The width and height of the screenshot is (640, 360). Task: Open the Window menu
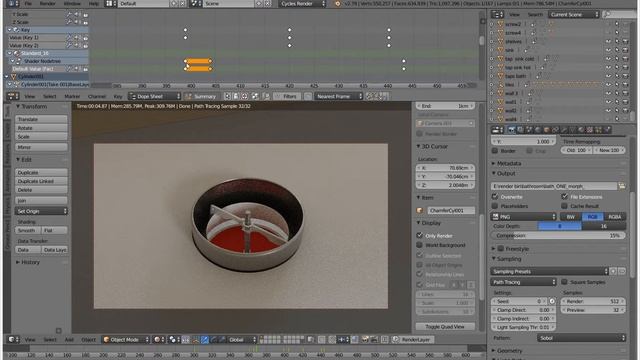[x=72, y=3]
